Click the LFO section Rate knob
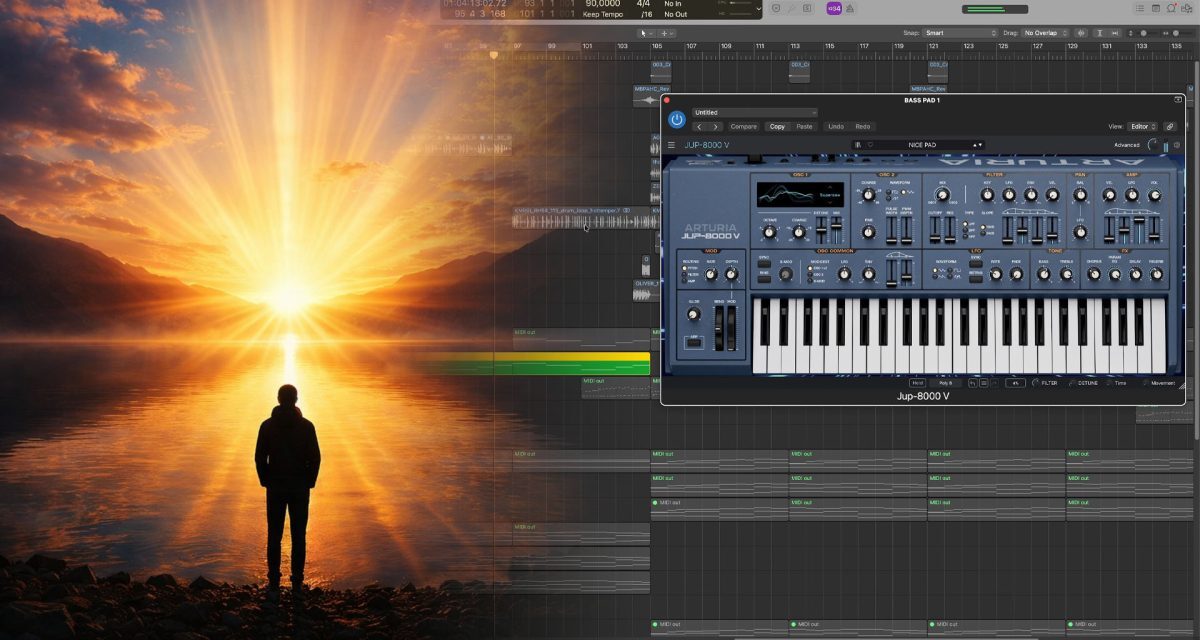 (x=996, y=274)
